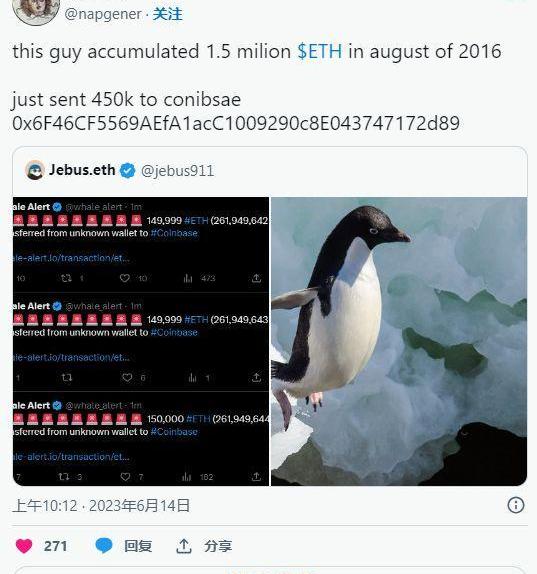Click heart icon in second Whale Alert tweet
The image size is (537, 574).
(x=127, y=377)
